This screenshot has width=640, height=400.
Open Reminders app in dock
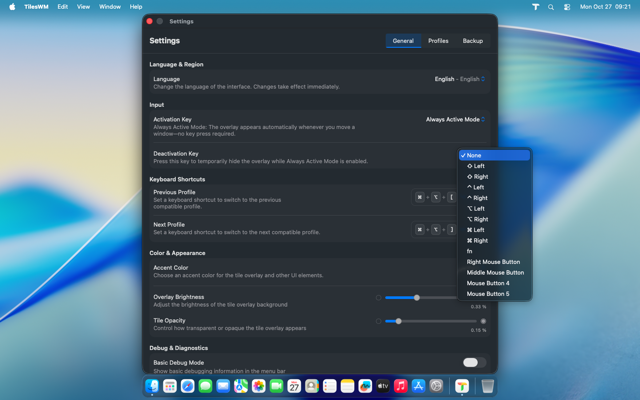click(x=330, y=386)
